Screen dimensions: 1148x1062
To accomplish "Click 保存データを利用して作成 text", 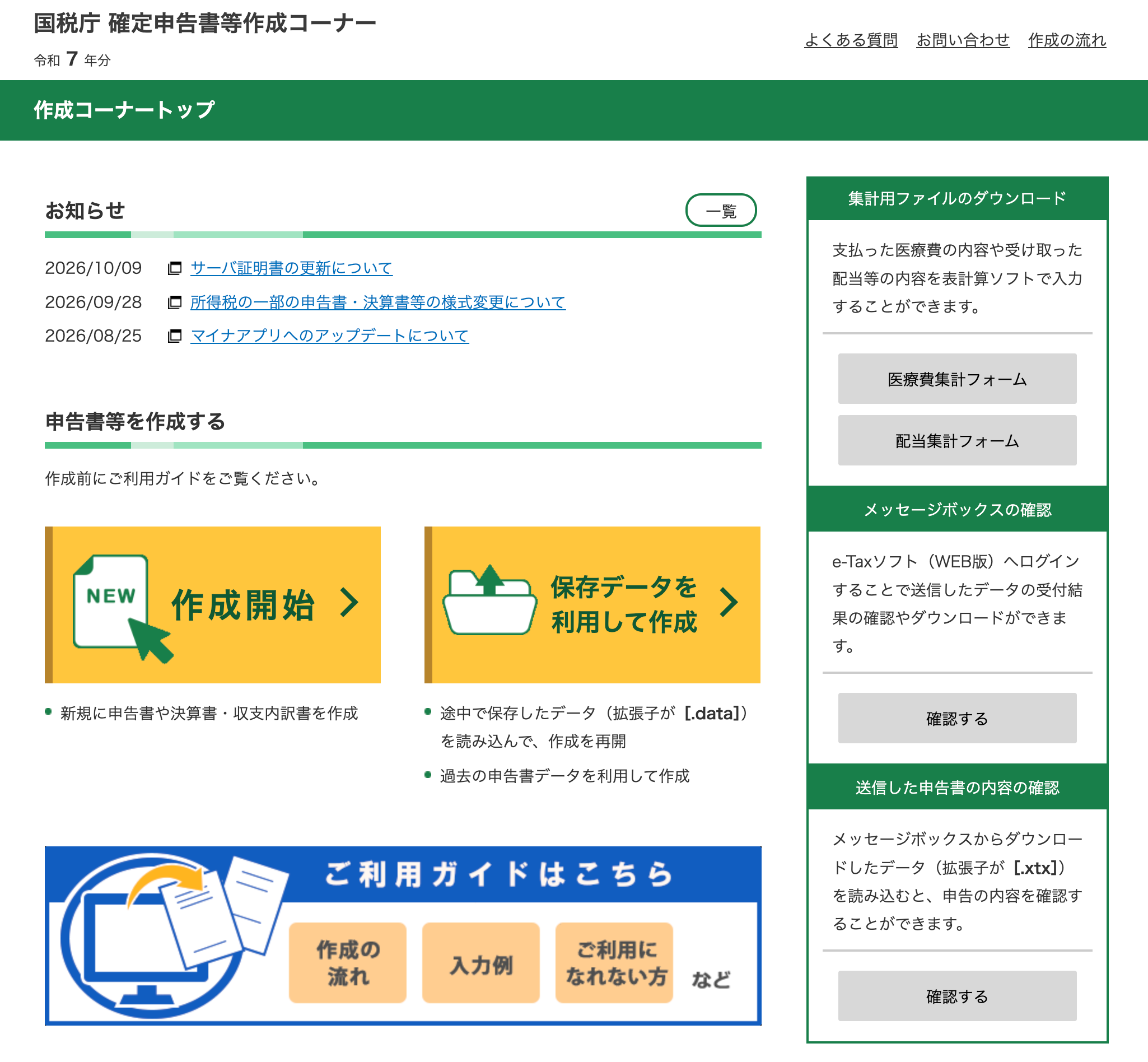I will click(x=624, y=605).
